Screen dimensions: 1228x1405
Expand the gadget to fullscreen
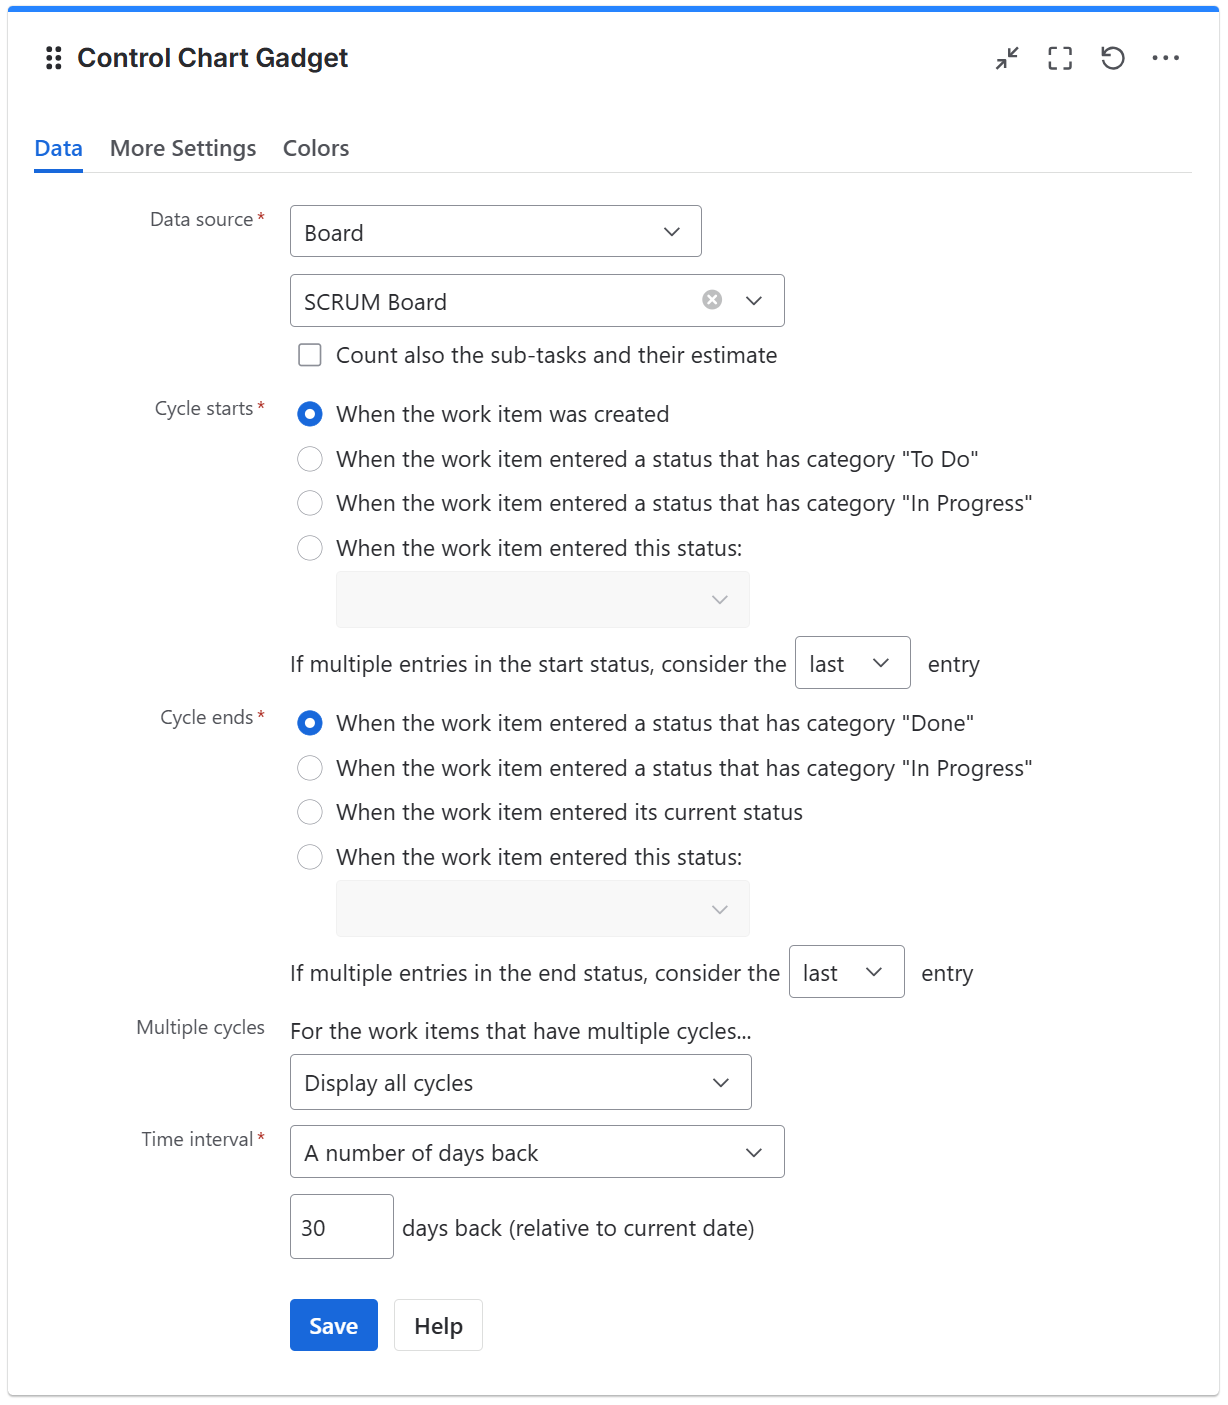tap(1059, 58)
